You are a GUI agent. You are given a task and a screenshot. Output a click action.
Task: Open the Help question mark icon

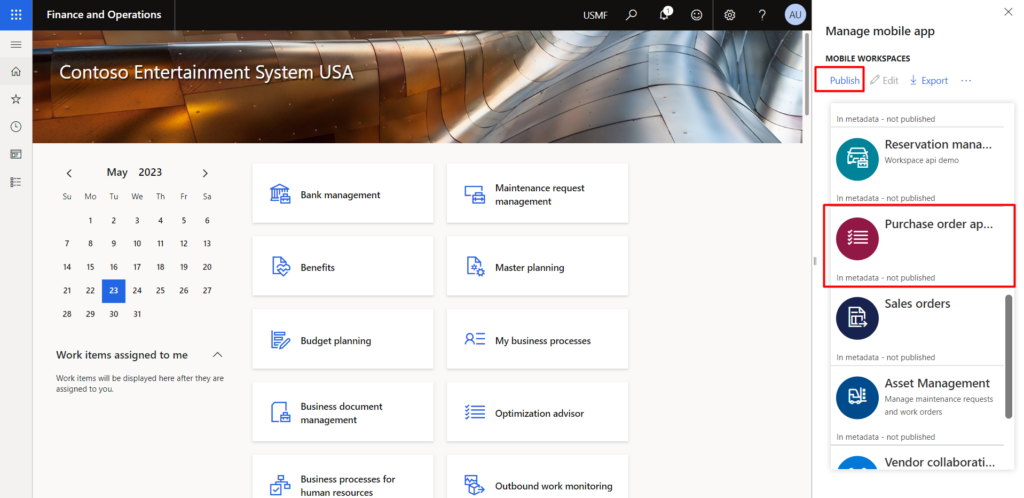click(x=762, y=15)
